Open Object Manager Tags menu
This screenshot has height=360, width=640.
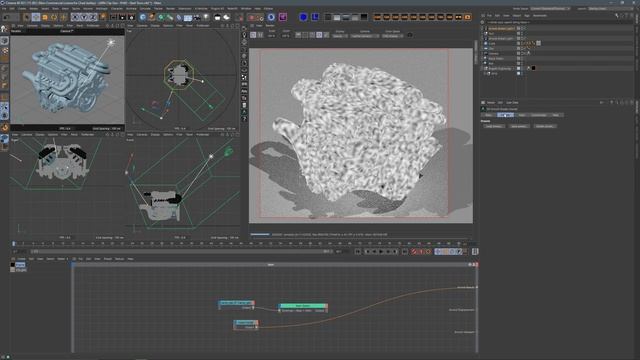tap(527, 16)
